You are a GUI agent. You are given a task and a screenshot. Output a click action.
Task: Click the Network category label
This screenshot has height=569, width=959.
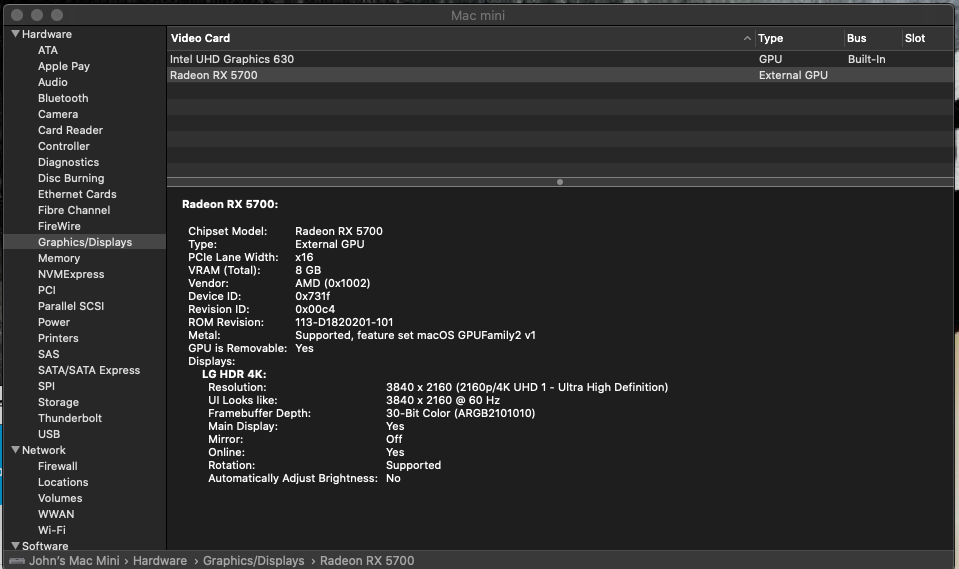[x=43, y=450]
